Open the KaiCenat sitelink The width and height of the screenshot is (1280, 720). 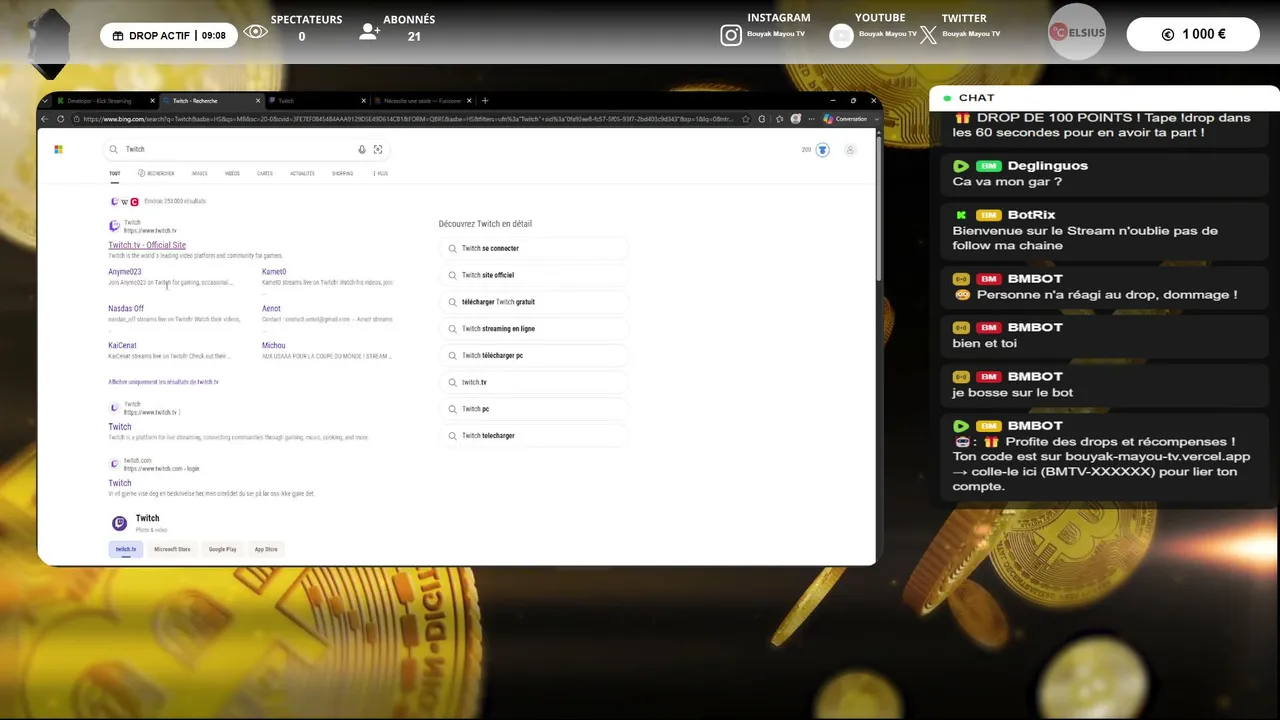[x=122, y=346]
